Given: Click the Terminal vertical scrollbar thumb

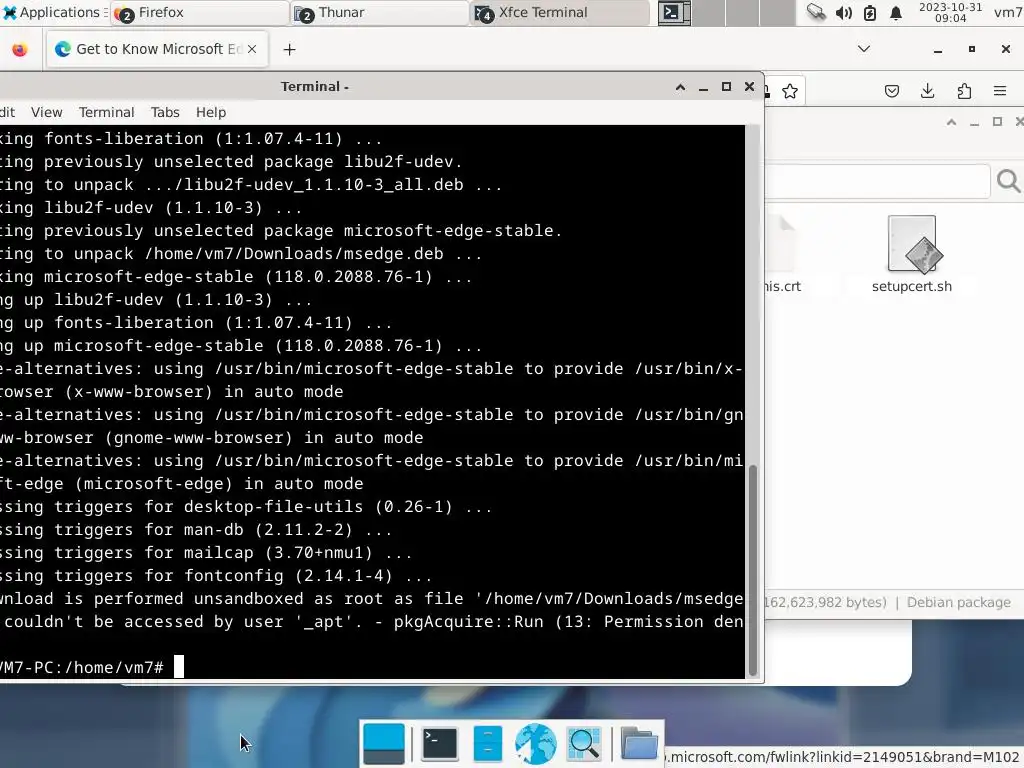Looking at the screenshot, I should 752,570.
